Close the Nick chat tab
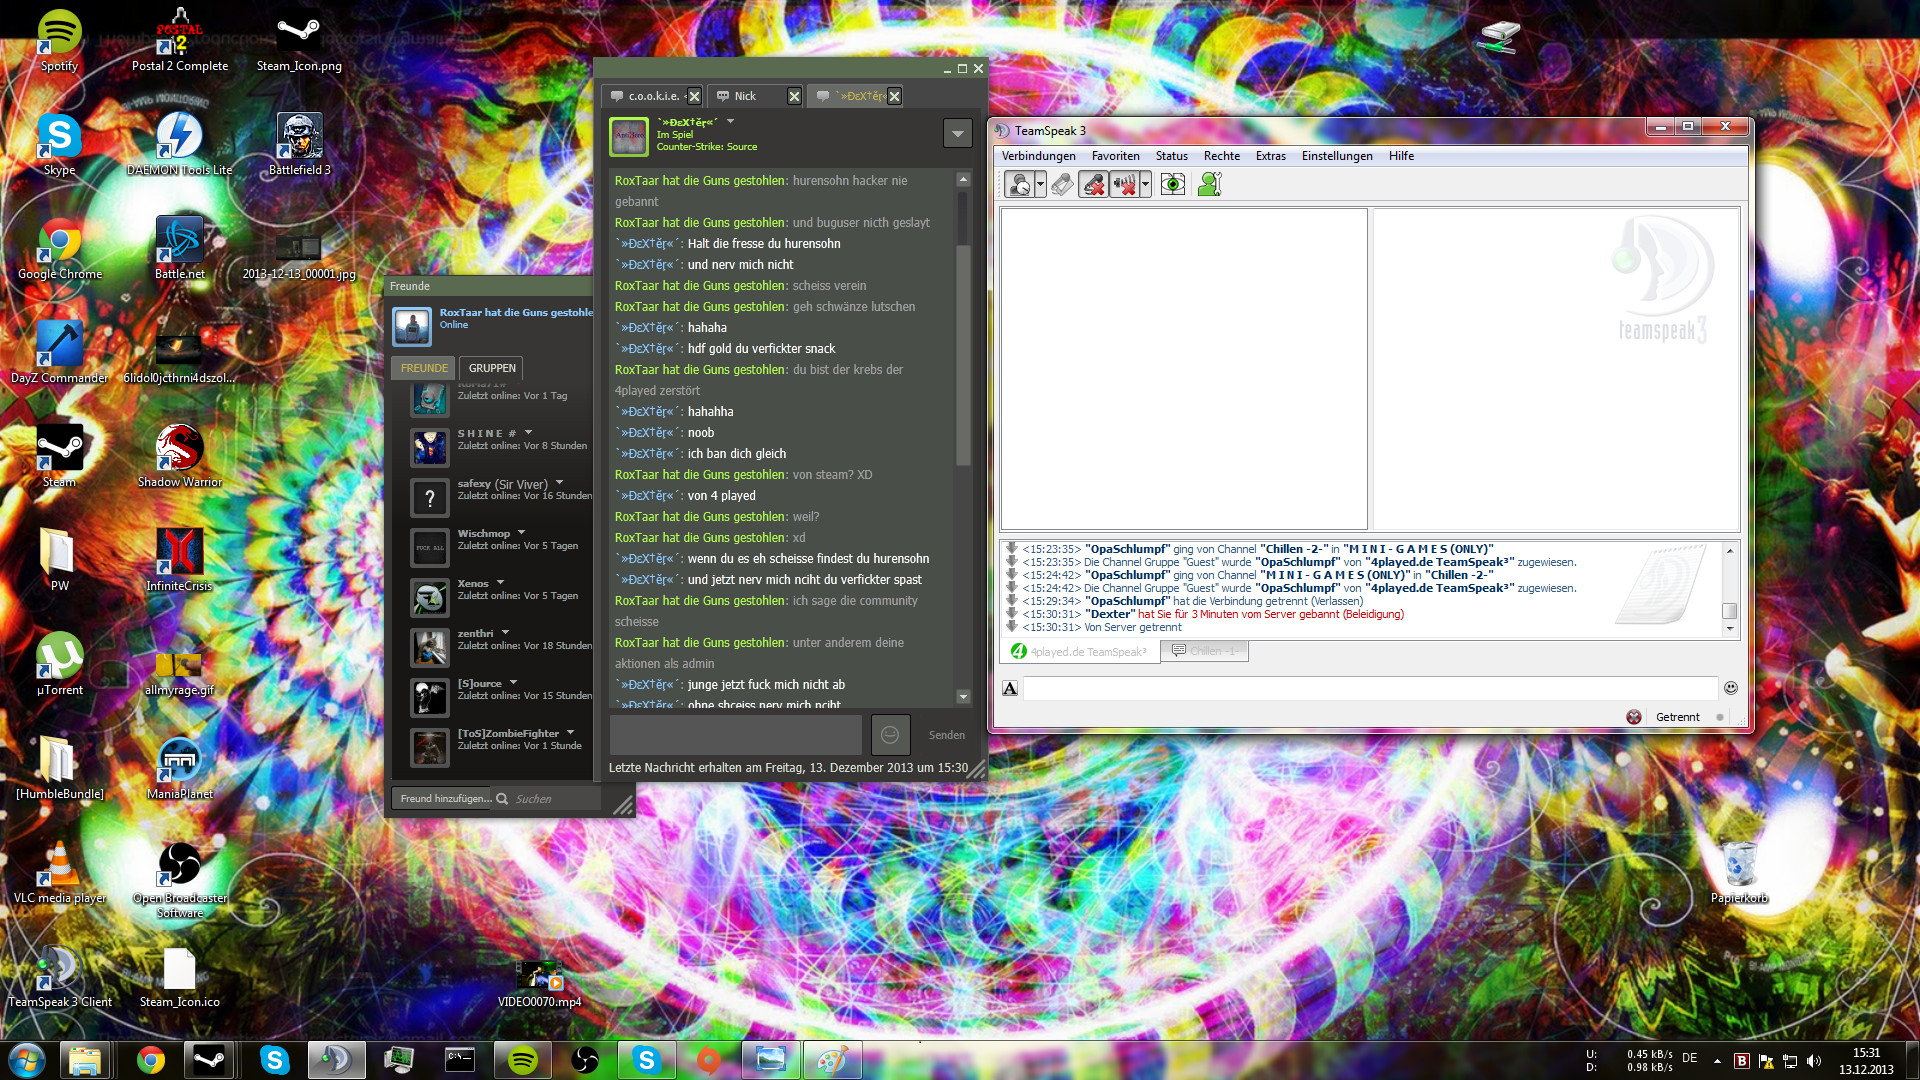Image resolution: width=1920 pixels, height=1080 pixels. [794, 96]
